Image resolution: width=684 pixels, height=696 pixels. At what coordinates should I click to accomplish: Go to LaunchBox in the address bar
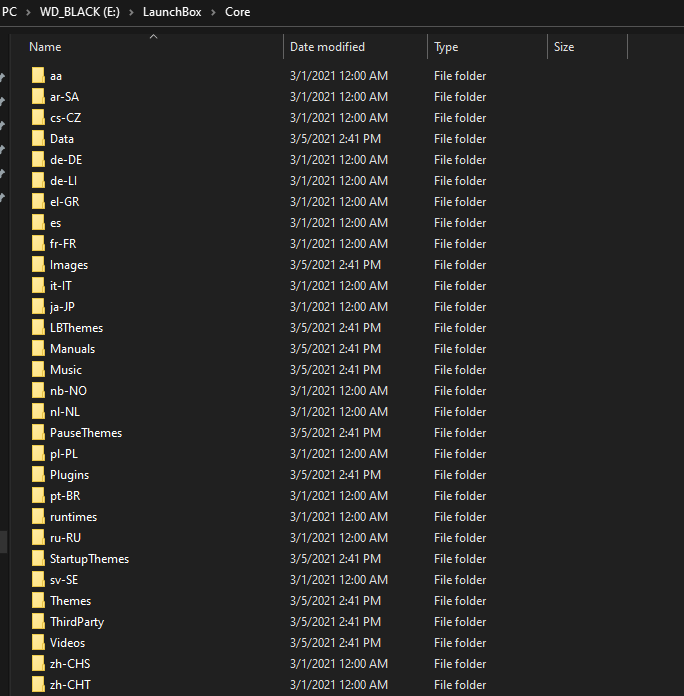(172, 12)
